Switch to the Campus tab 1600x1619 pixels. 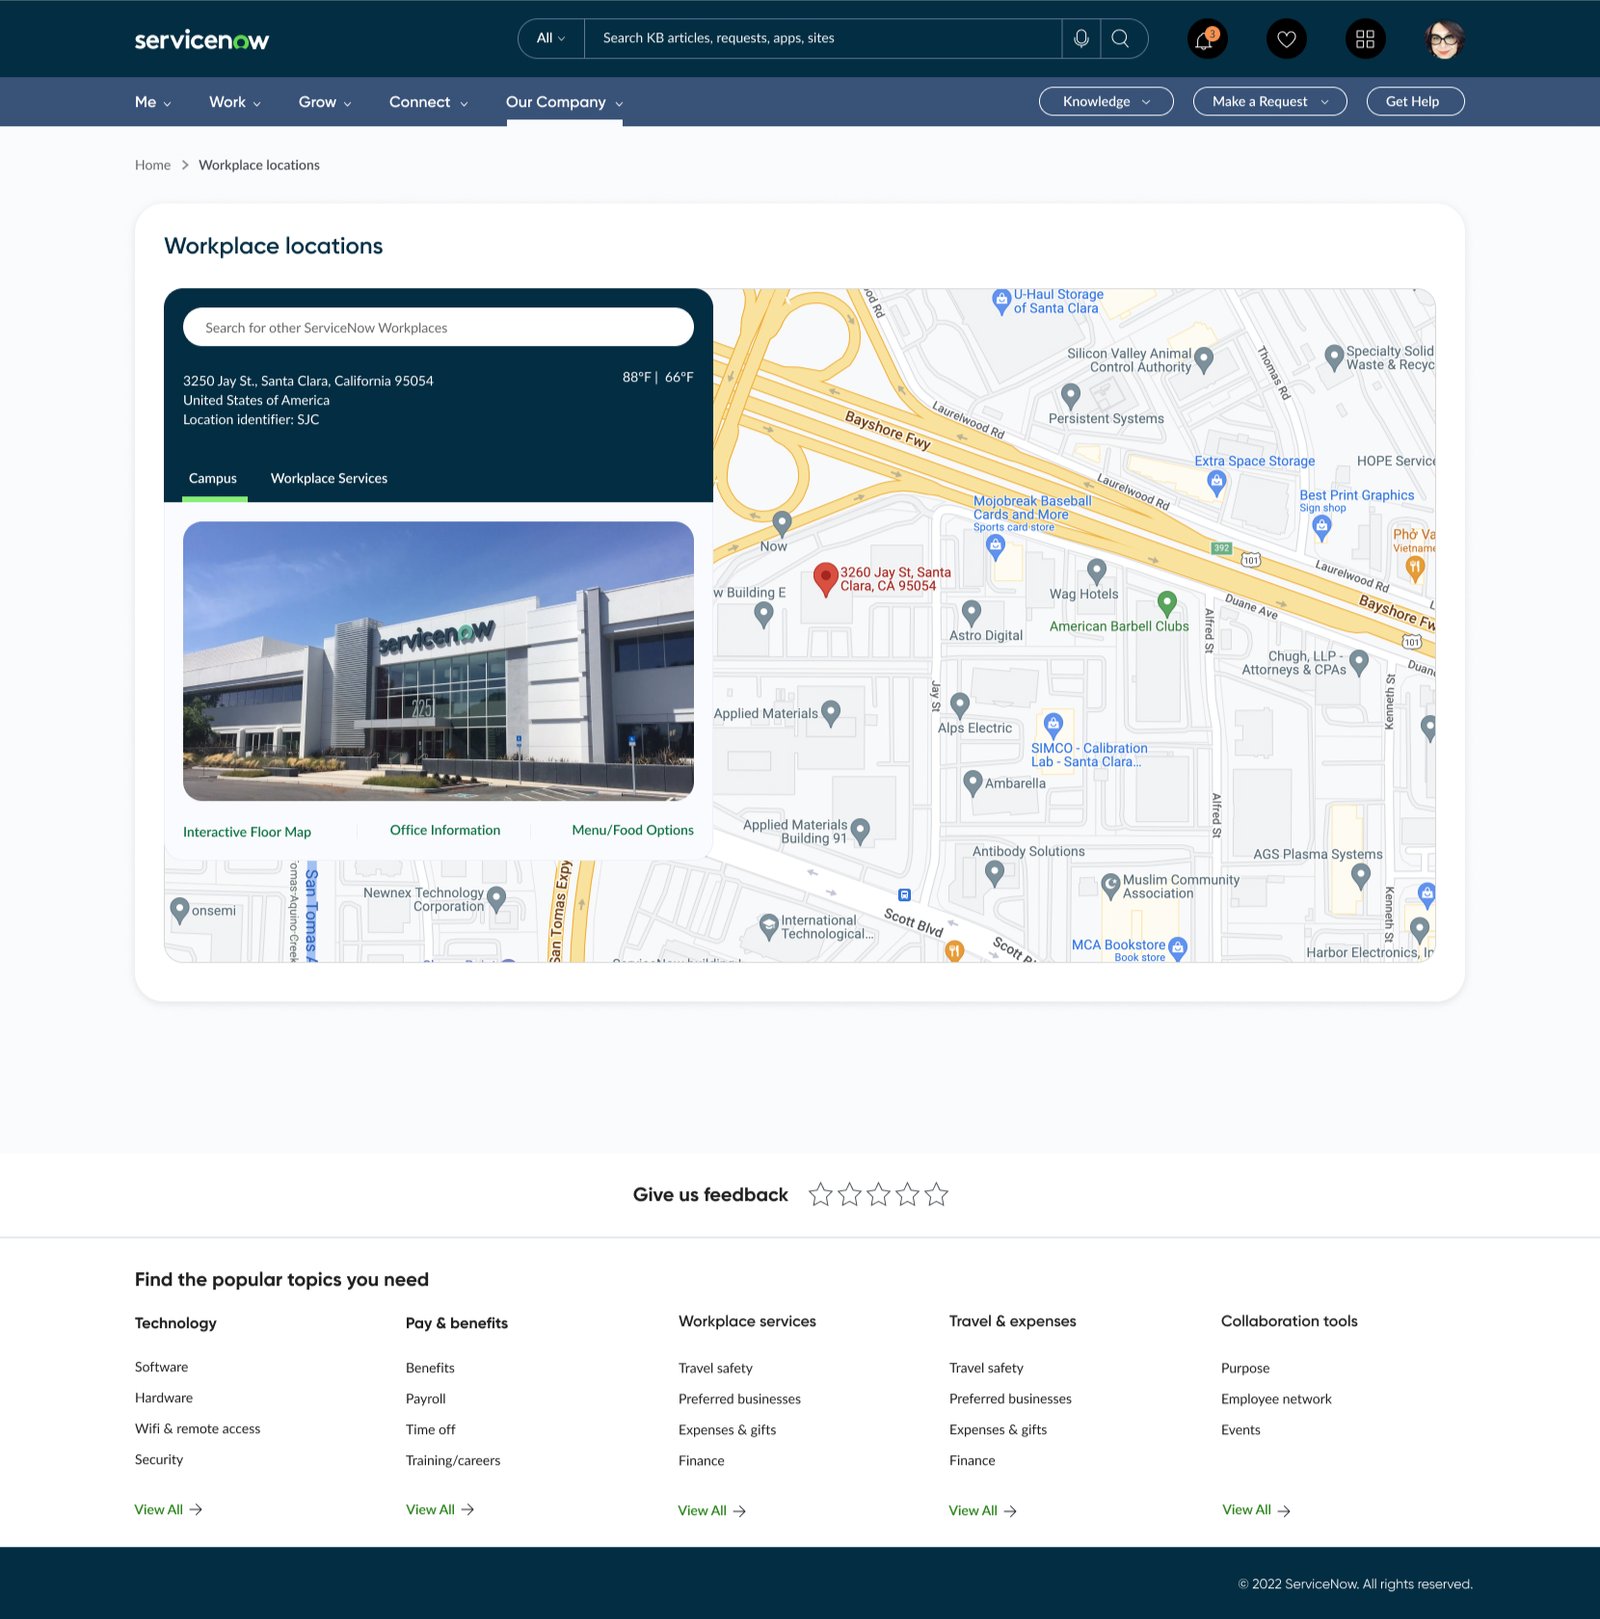coord(213,478)
